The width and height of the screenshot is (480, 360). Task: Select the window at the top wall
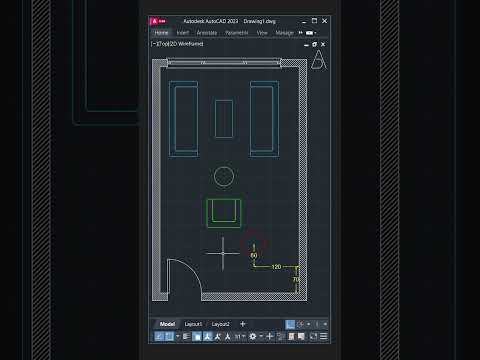click(224, 62)
